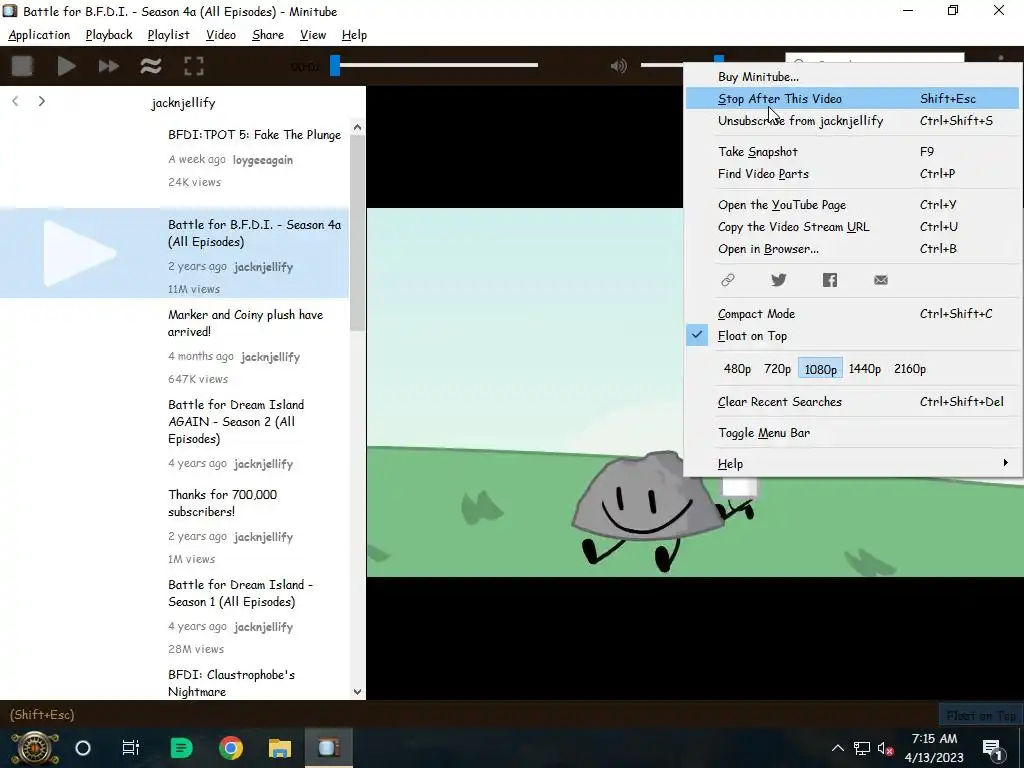Image resolution: width=1024 pixels, height=768 pixels.
Task: Select 480p video quality
Action: tap(737, 369)
